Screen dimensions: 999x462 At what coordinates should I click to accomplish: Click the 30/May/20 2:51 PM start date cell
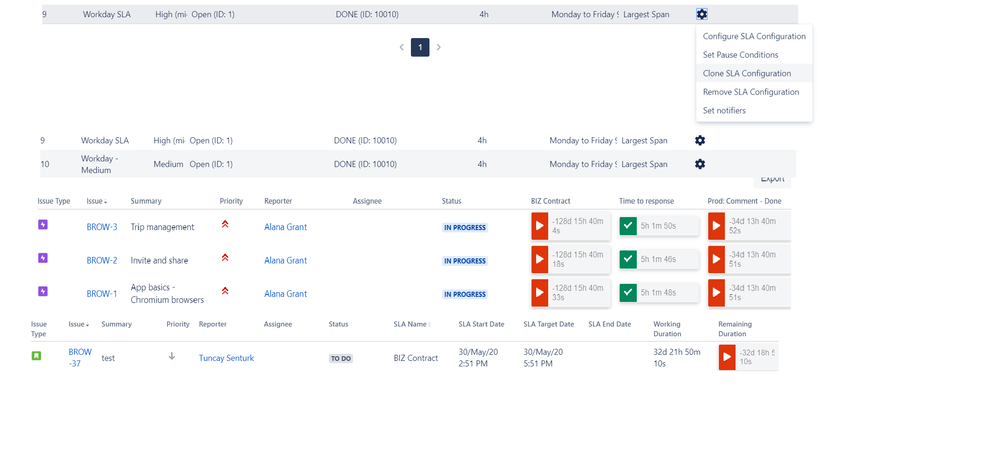tap(478, 357)
